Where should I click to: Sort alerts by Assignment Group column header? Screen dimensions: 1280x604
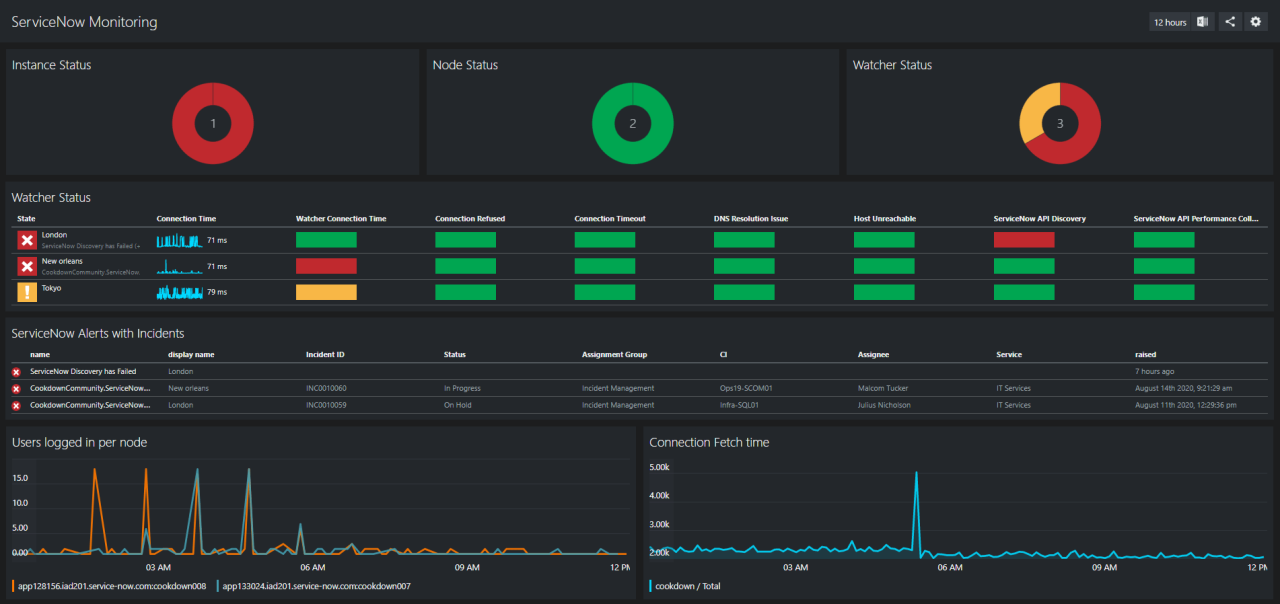coord(614,355)
